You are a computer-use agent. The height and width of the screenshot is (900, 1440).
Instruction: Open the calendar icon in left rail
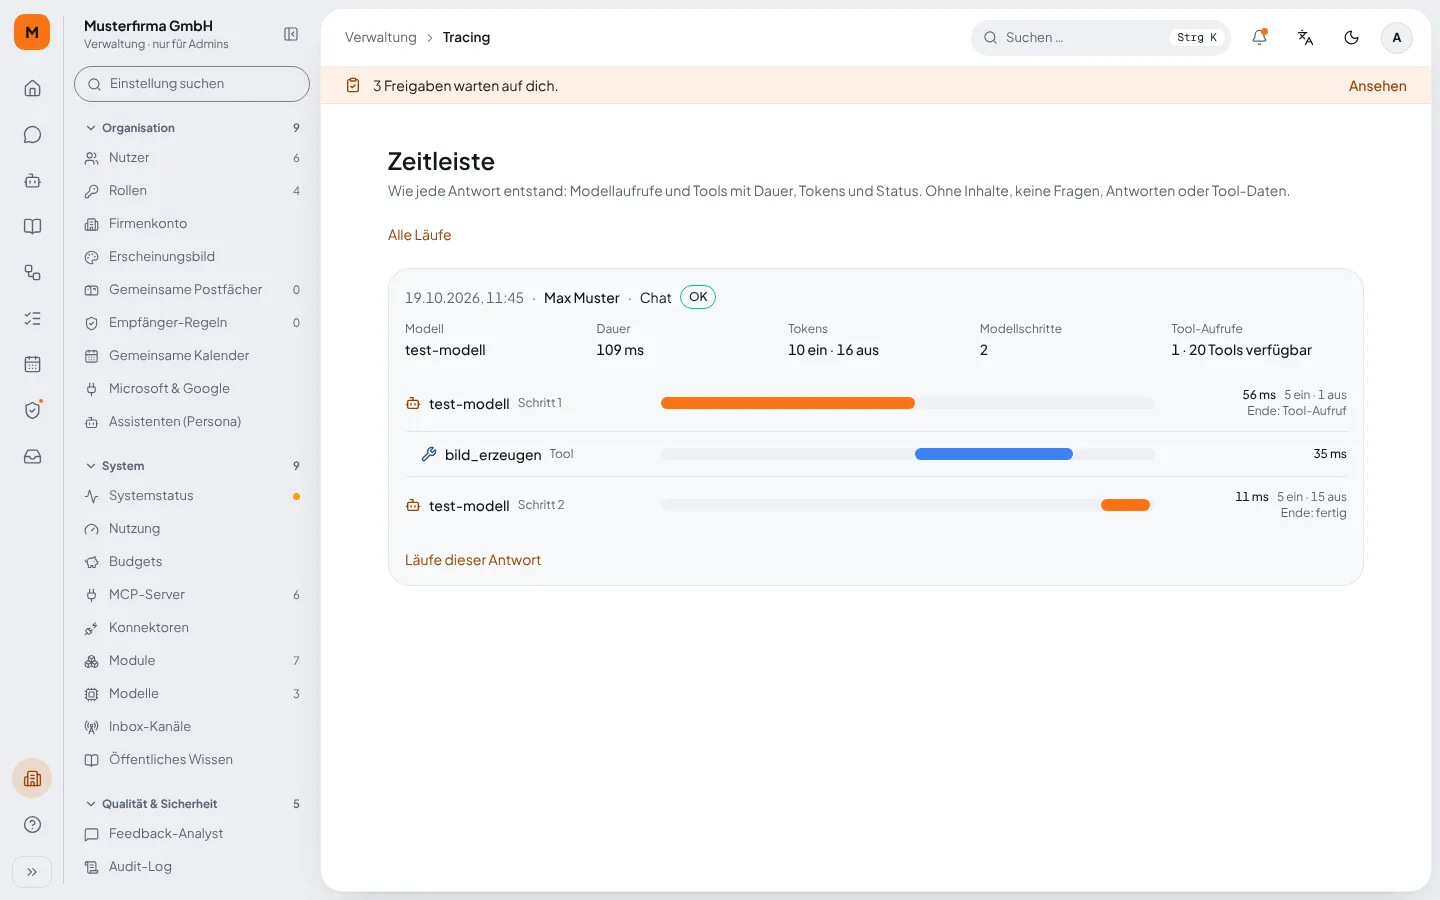tap(32, 364)
